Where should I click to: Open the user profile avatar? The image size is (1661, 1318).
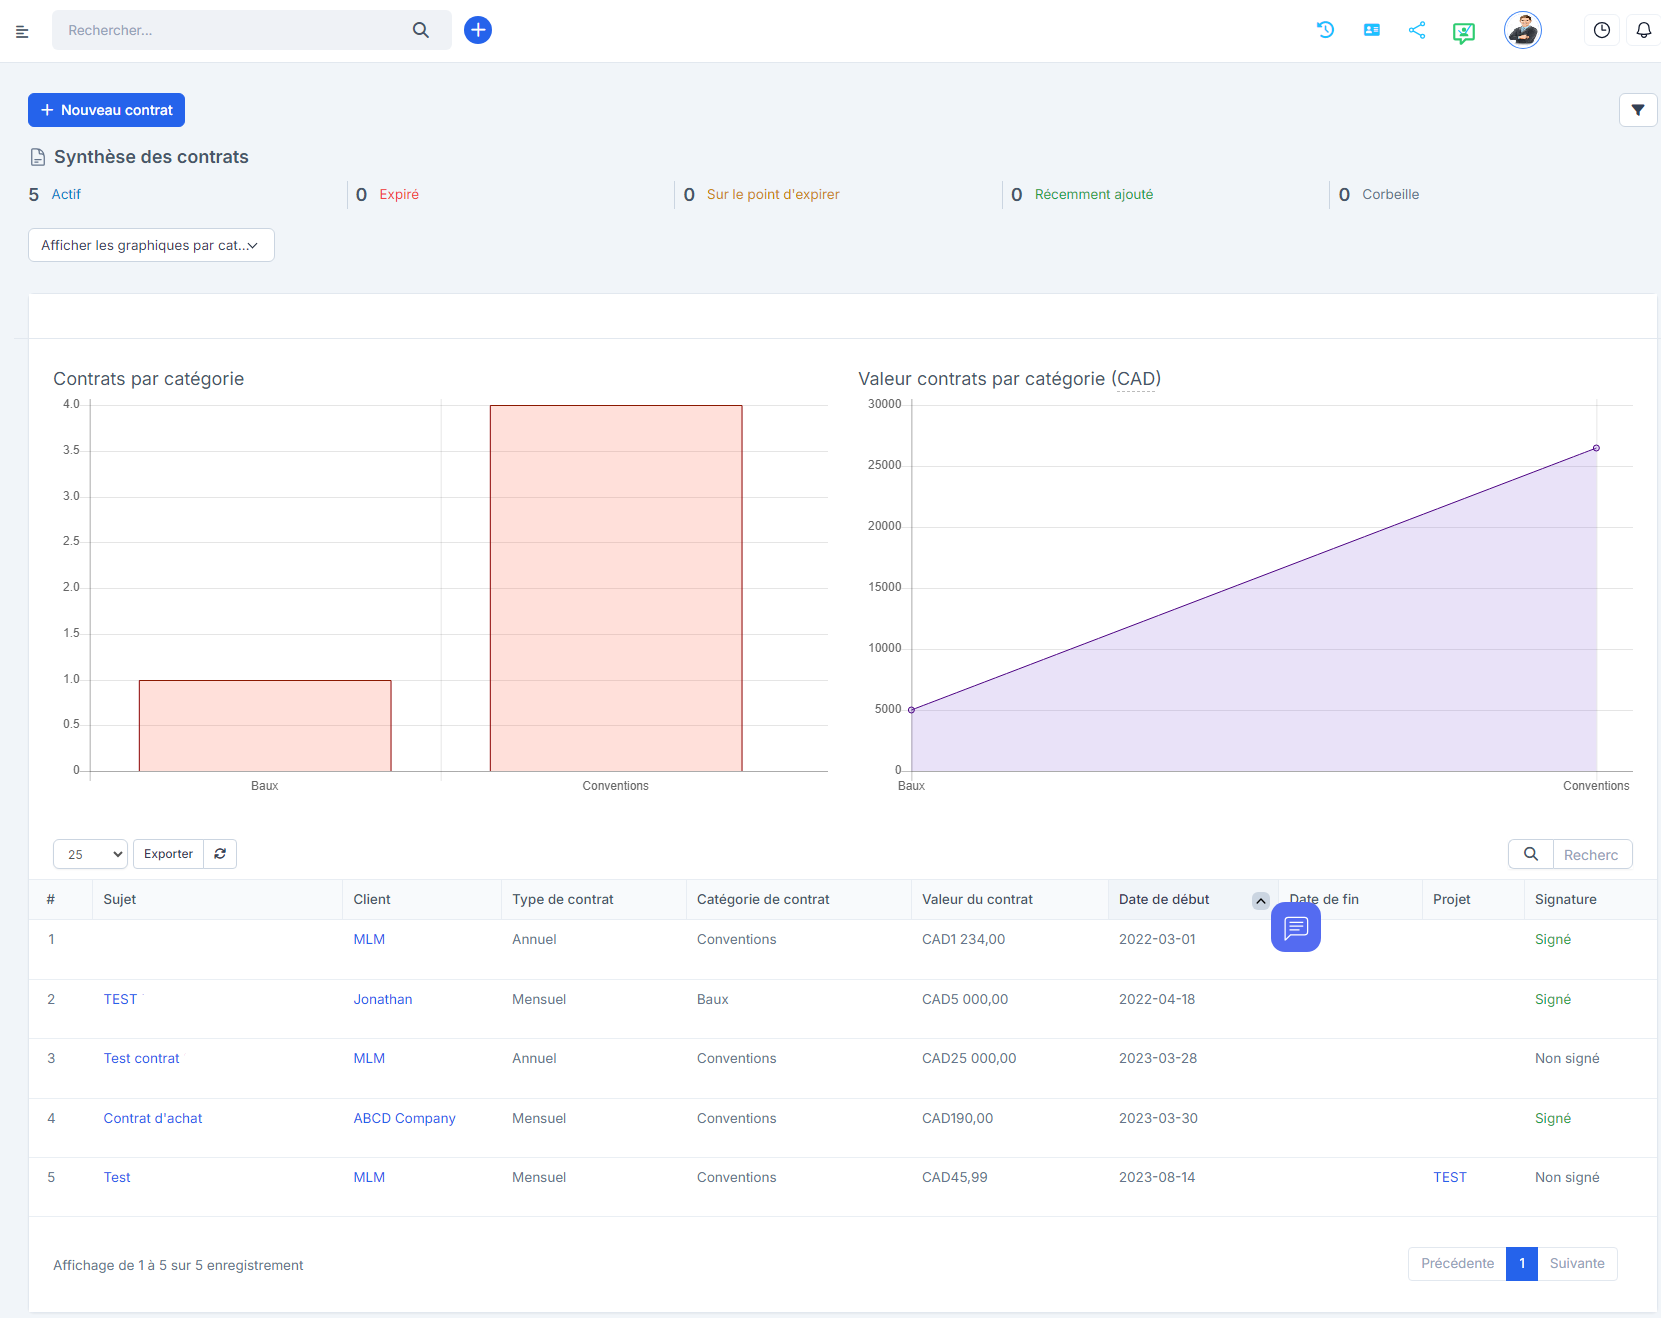pyautogui.click(x=1523, y=30)
